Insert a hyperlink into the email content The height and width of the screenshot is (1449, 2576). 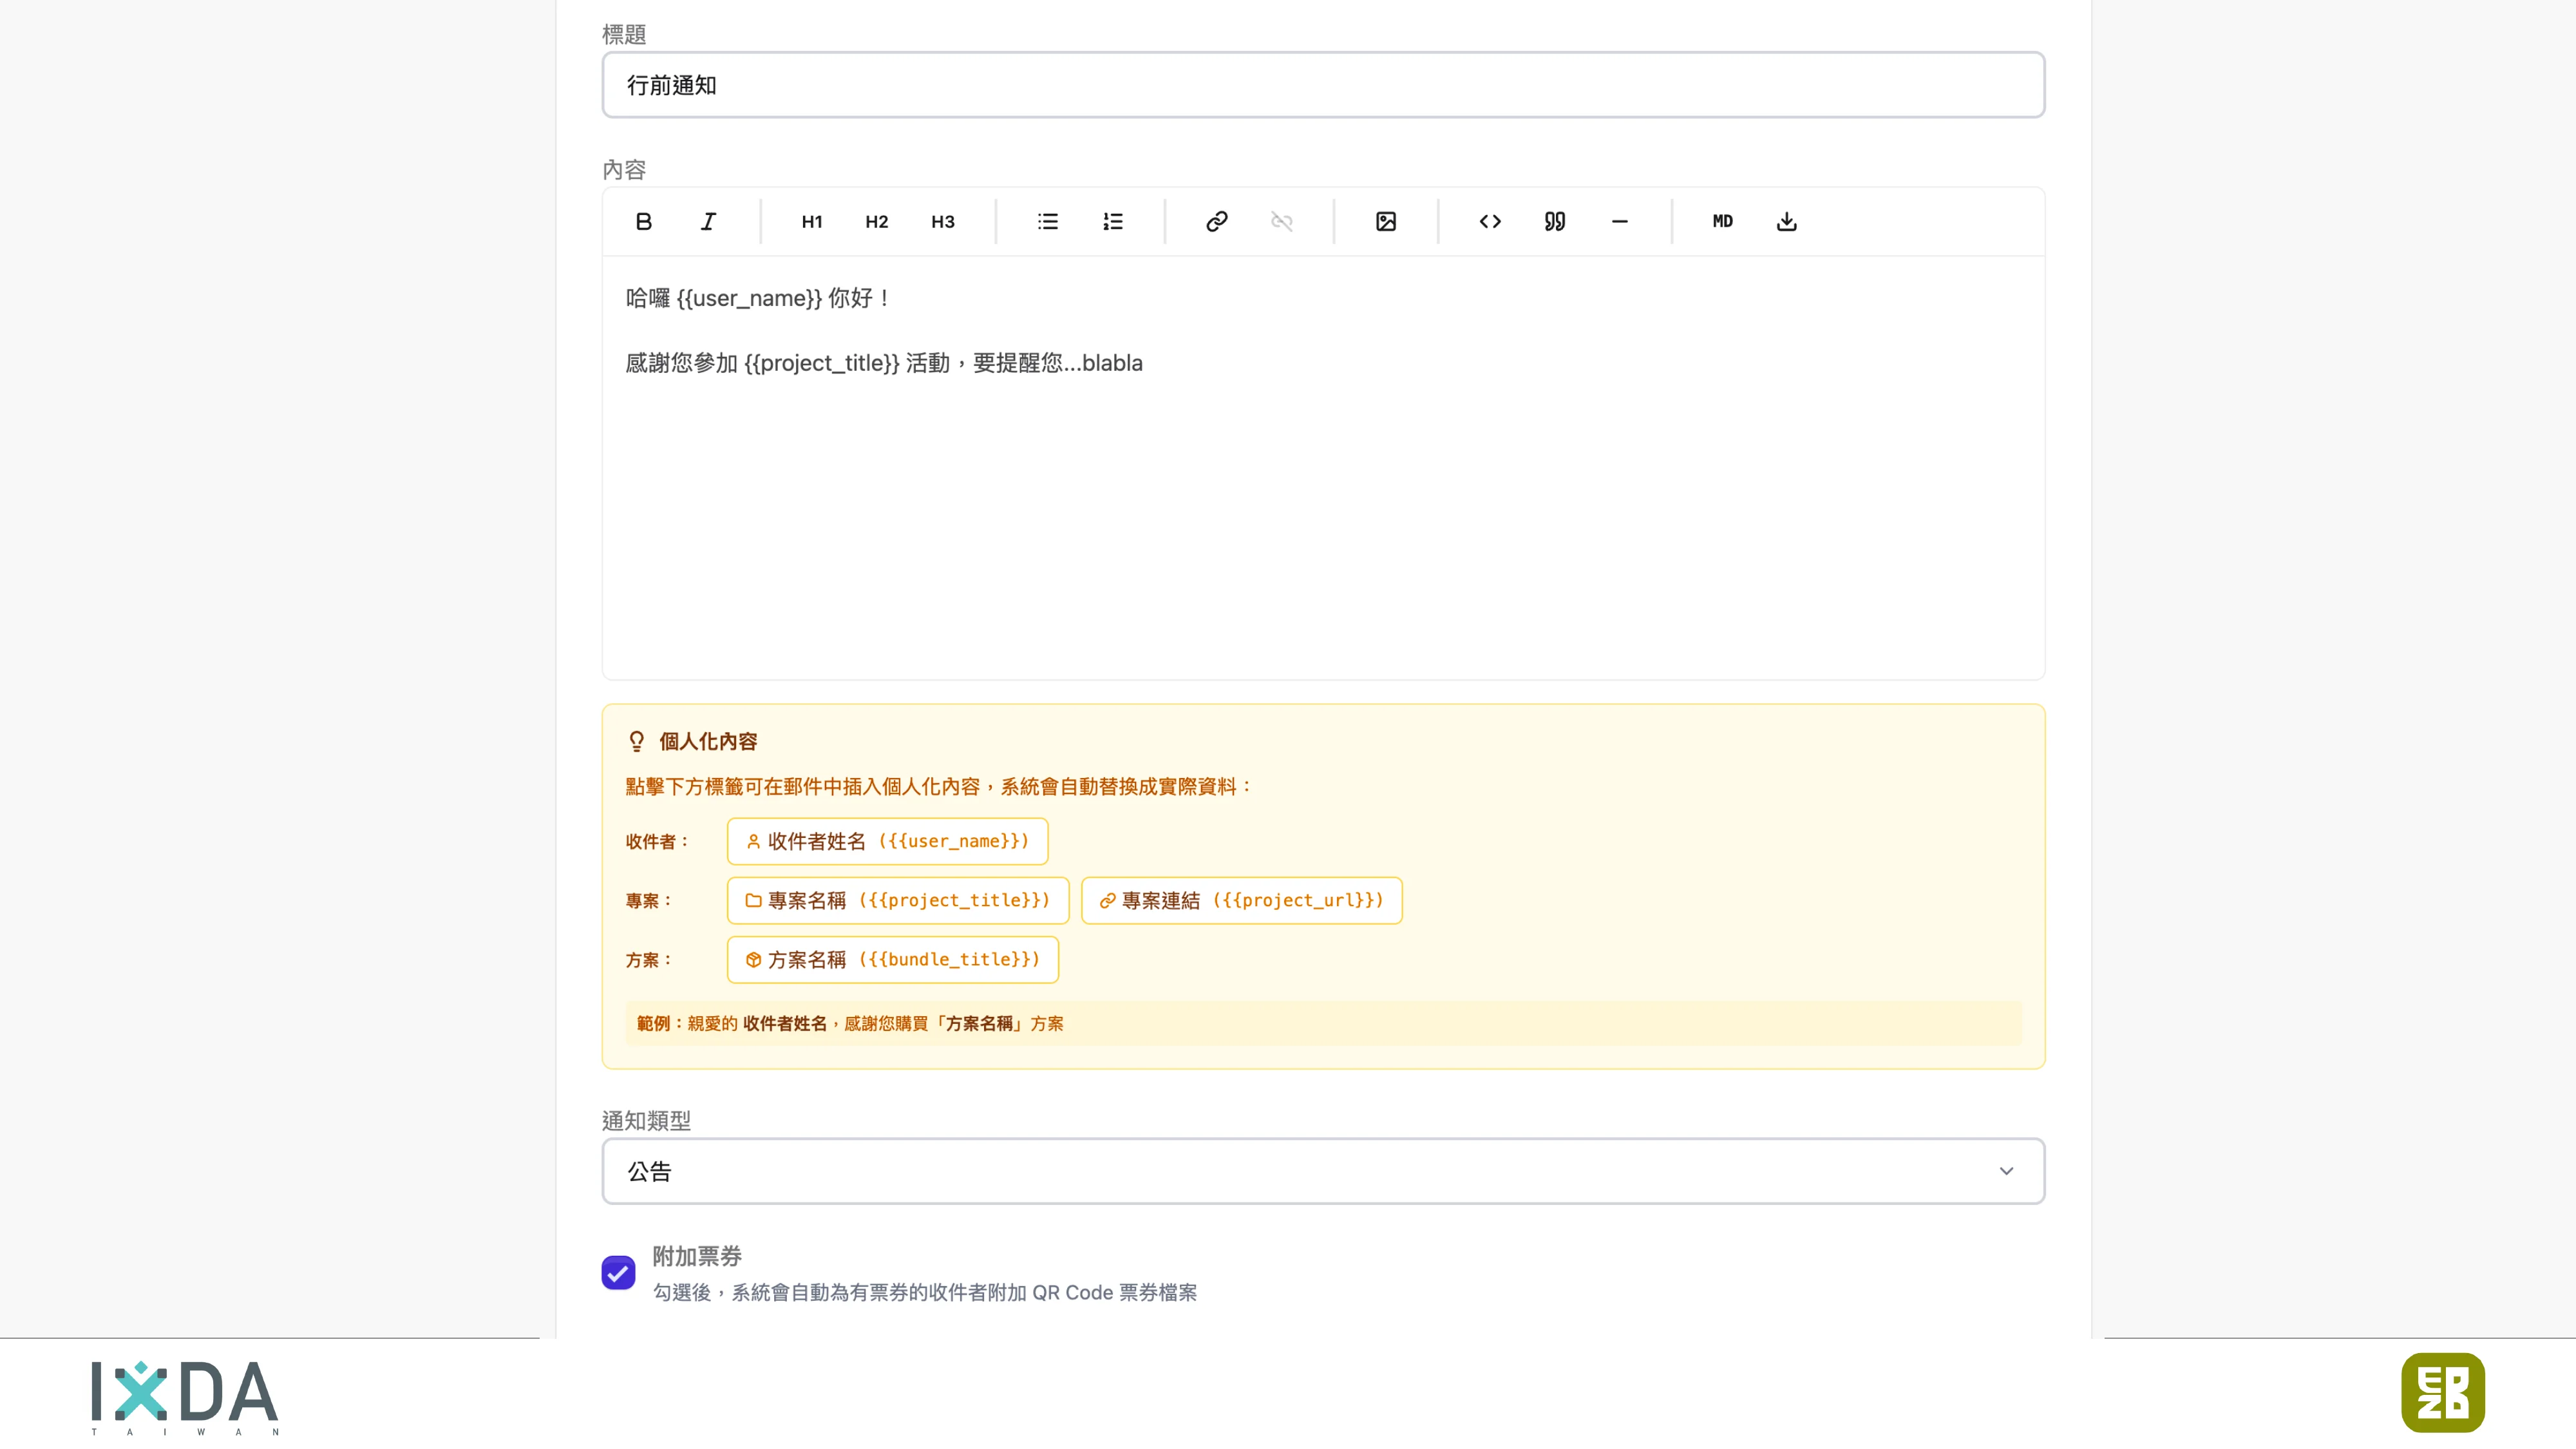[x=1216, y=221]
